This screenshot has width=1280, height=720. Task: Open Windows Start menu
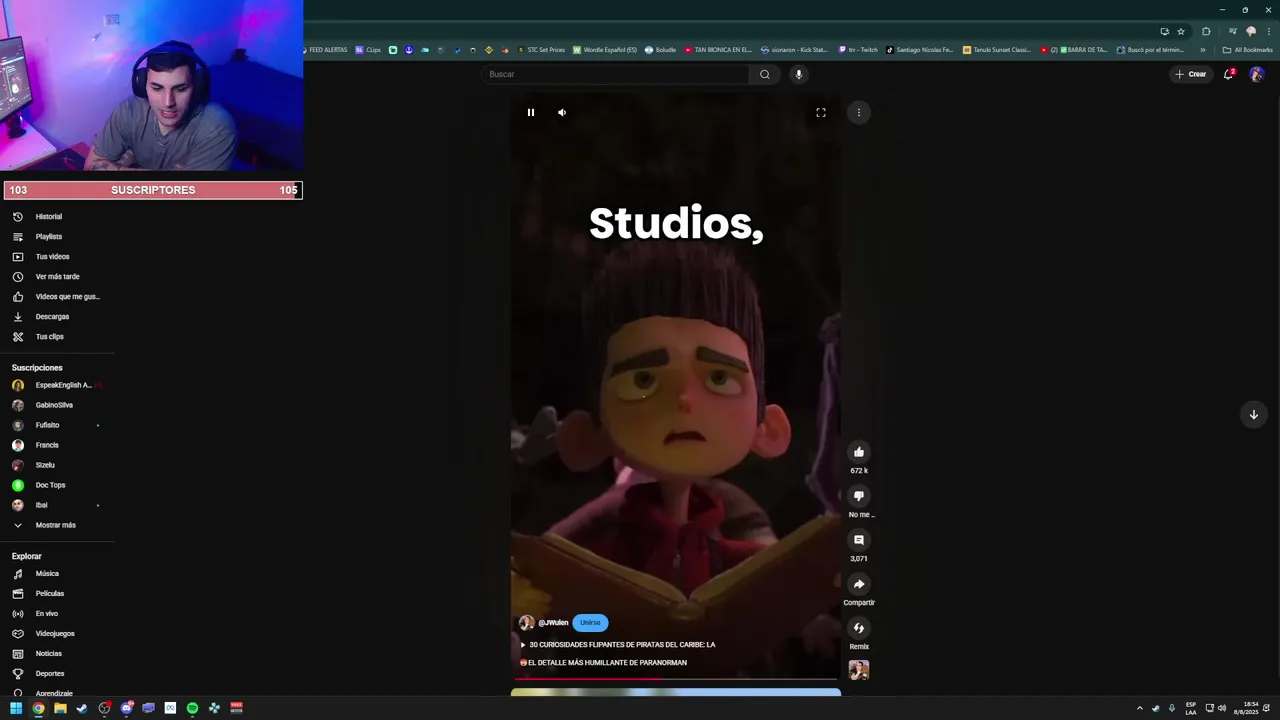pyautogui.click(x=16, y=708)
